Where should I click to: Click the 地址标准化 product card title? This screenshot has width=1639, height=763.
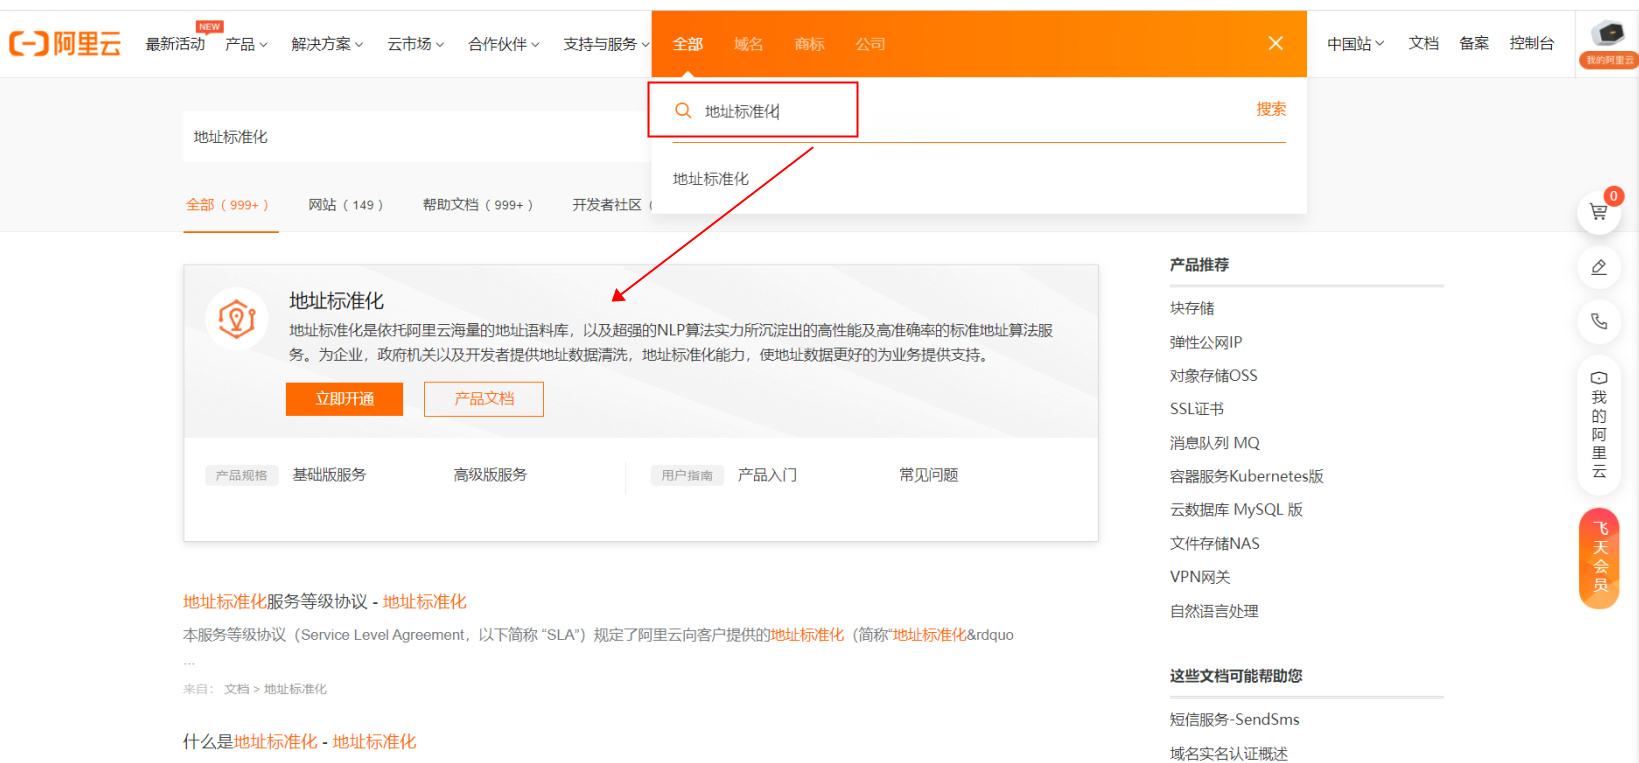pyautogui.click(x=337, y=301)
